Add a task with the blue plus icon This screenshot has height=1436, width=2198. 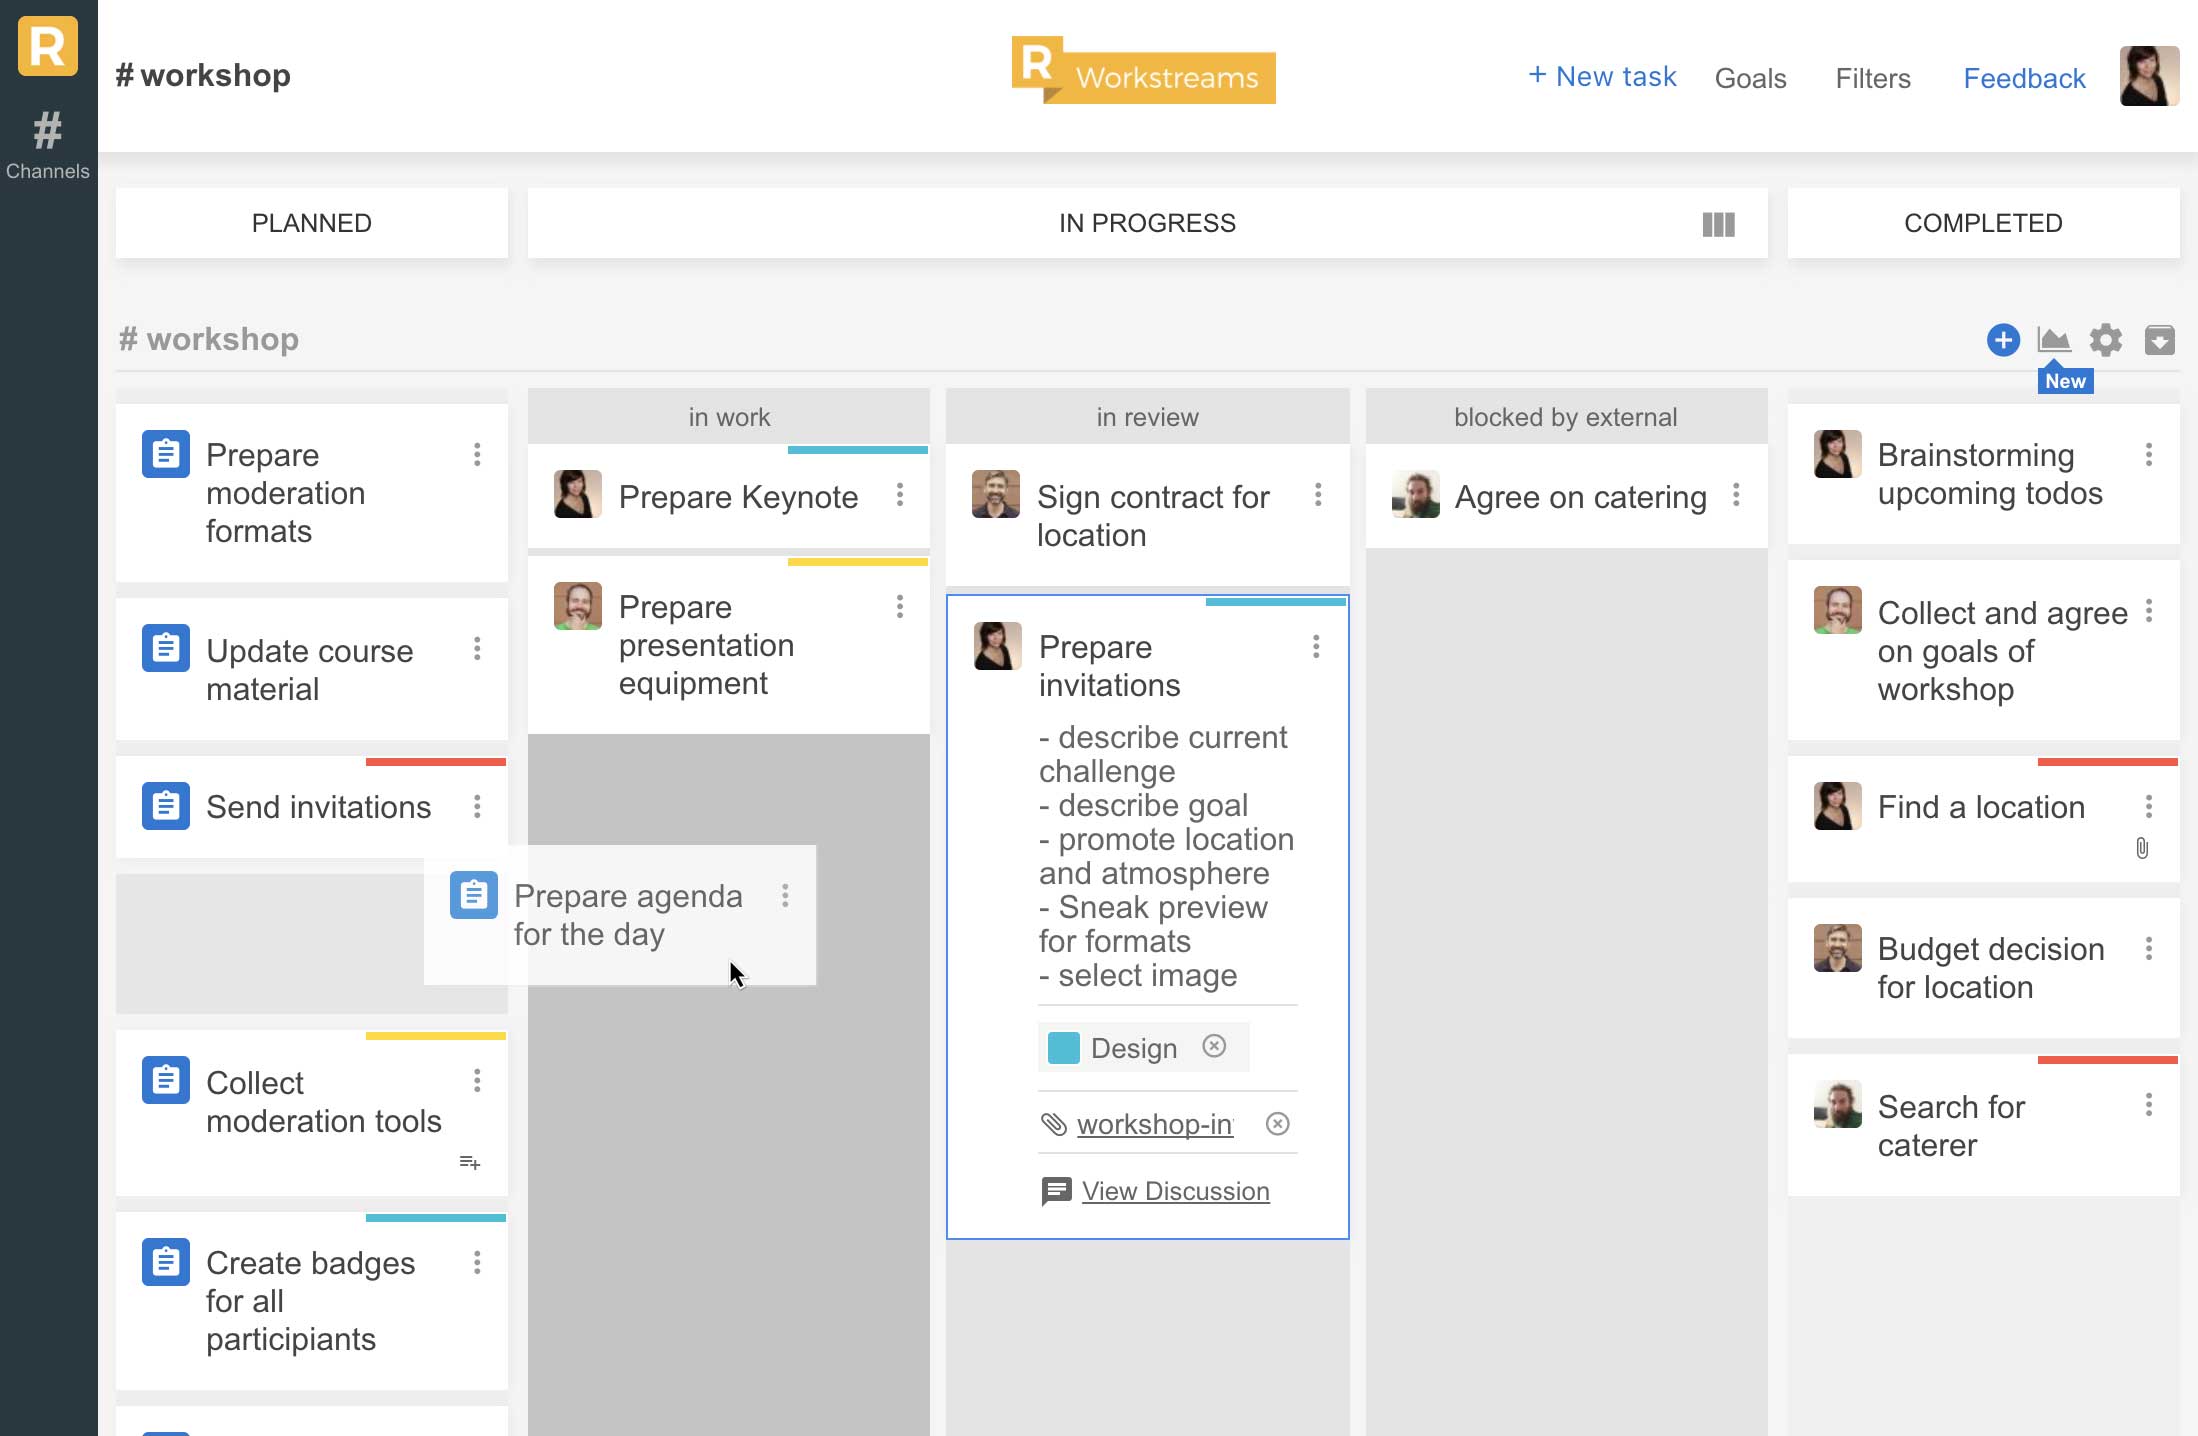pyautogui.click(x=2003, y=340)
